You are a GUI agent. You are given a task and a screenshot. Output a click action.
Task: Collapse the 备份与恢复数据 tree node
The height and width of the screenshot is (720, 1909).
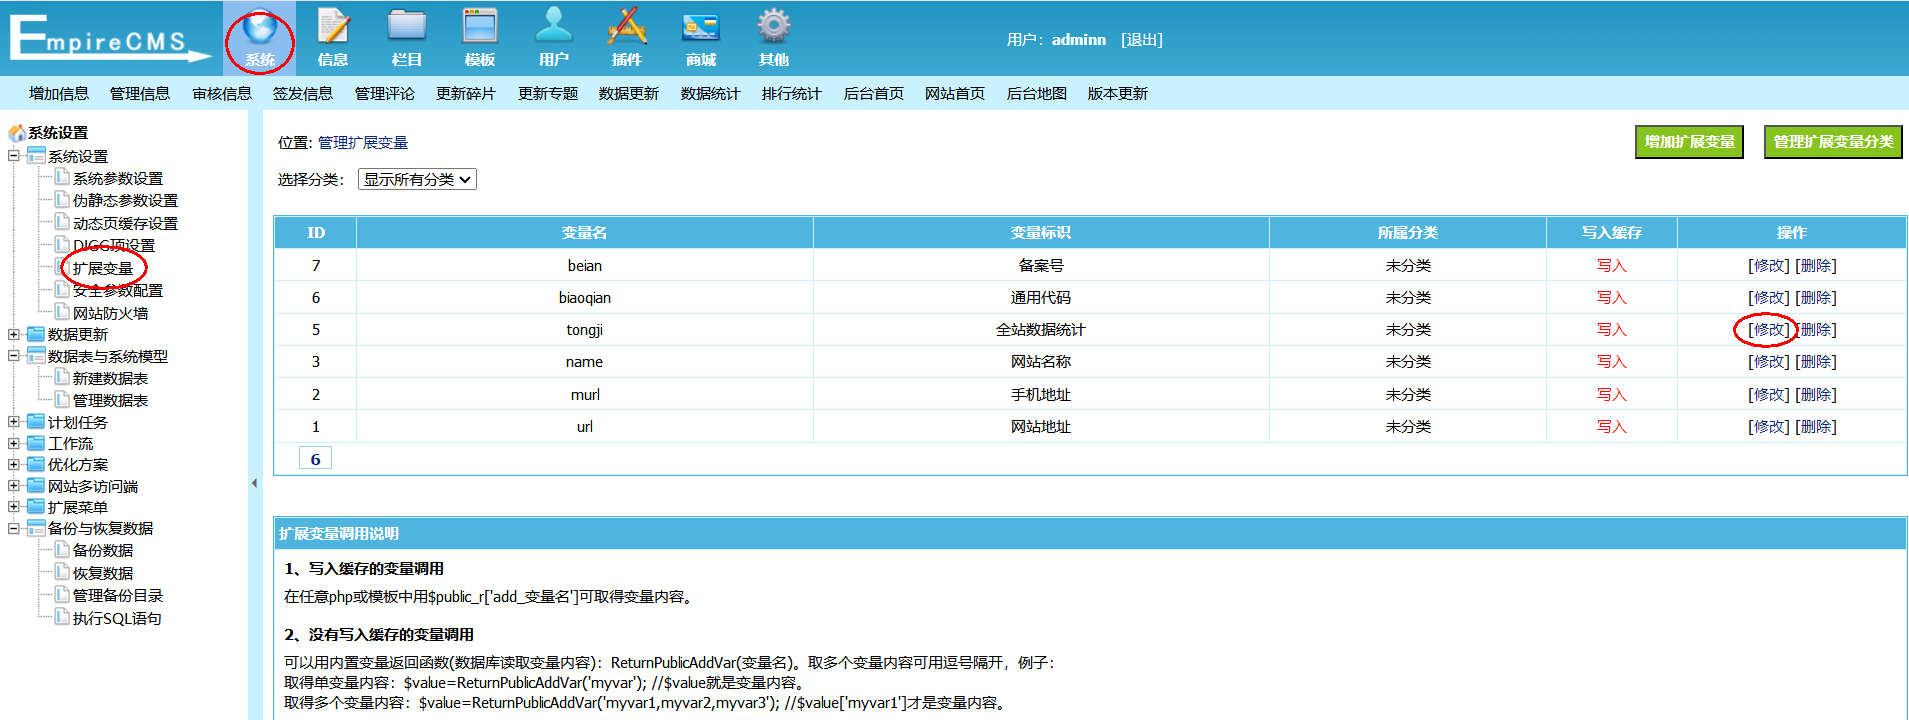[14, 528]
